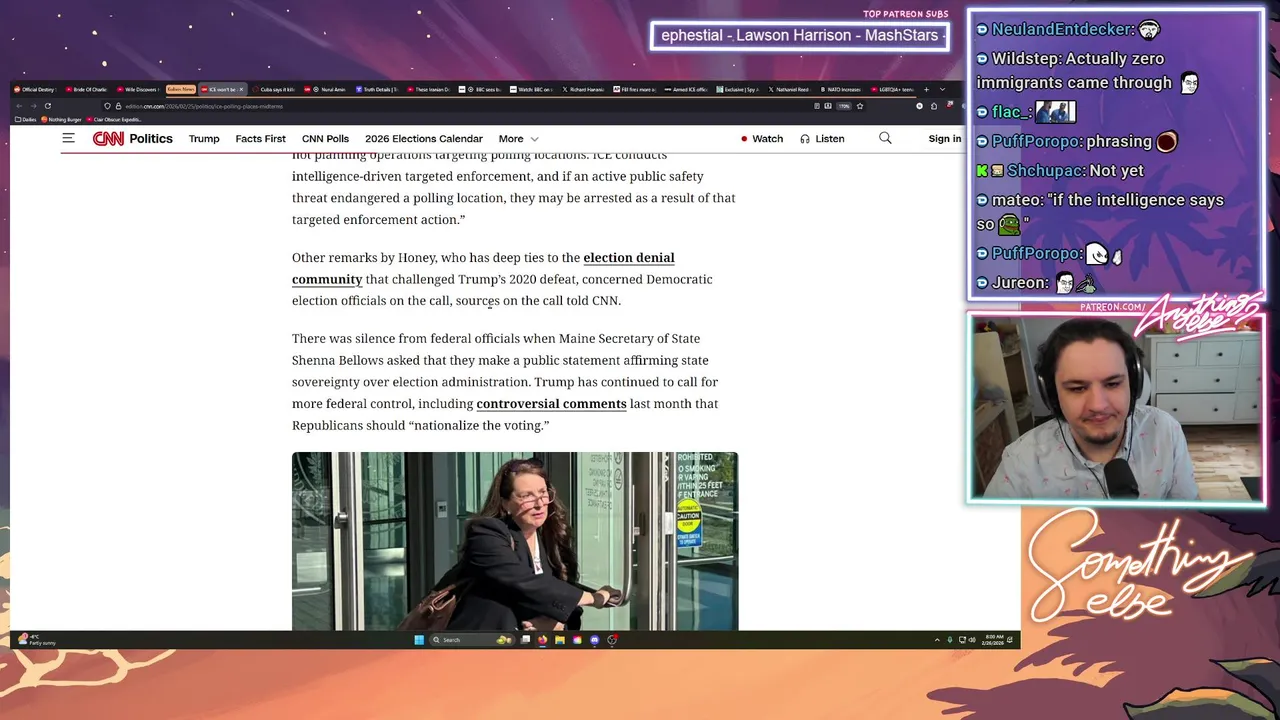1280x720 pixels.
Task: Open the Trump nav section
Action: coord(204,139)
